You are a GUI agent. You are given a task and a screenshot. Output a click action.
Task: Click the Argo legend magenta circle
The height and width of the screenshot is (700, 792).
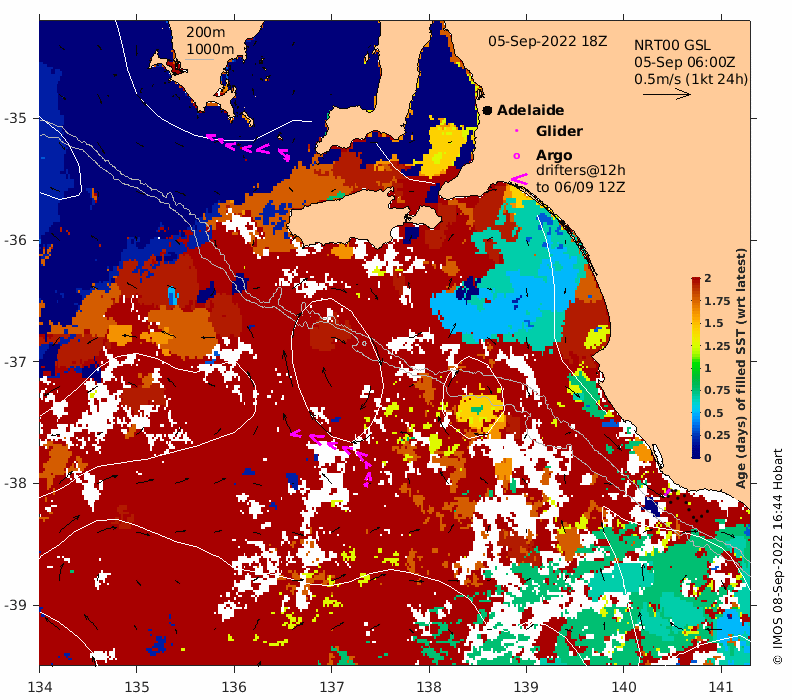[516, 156]
